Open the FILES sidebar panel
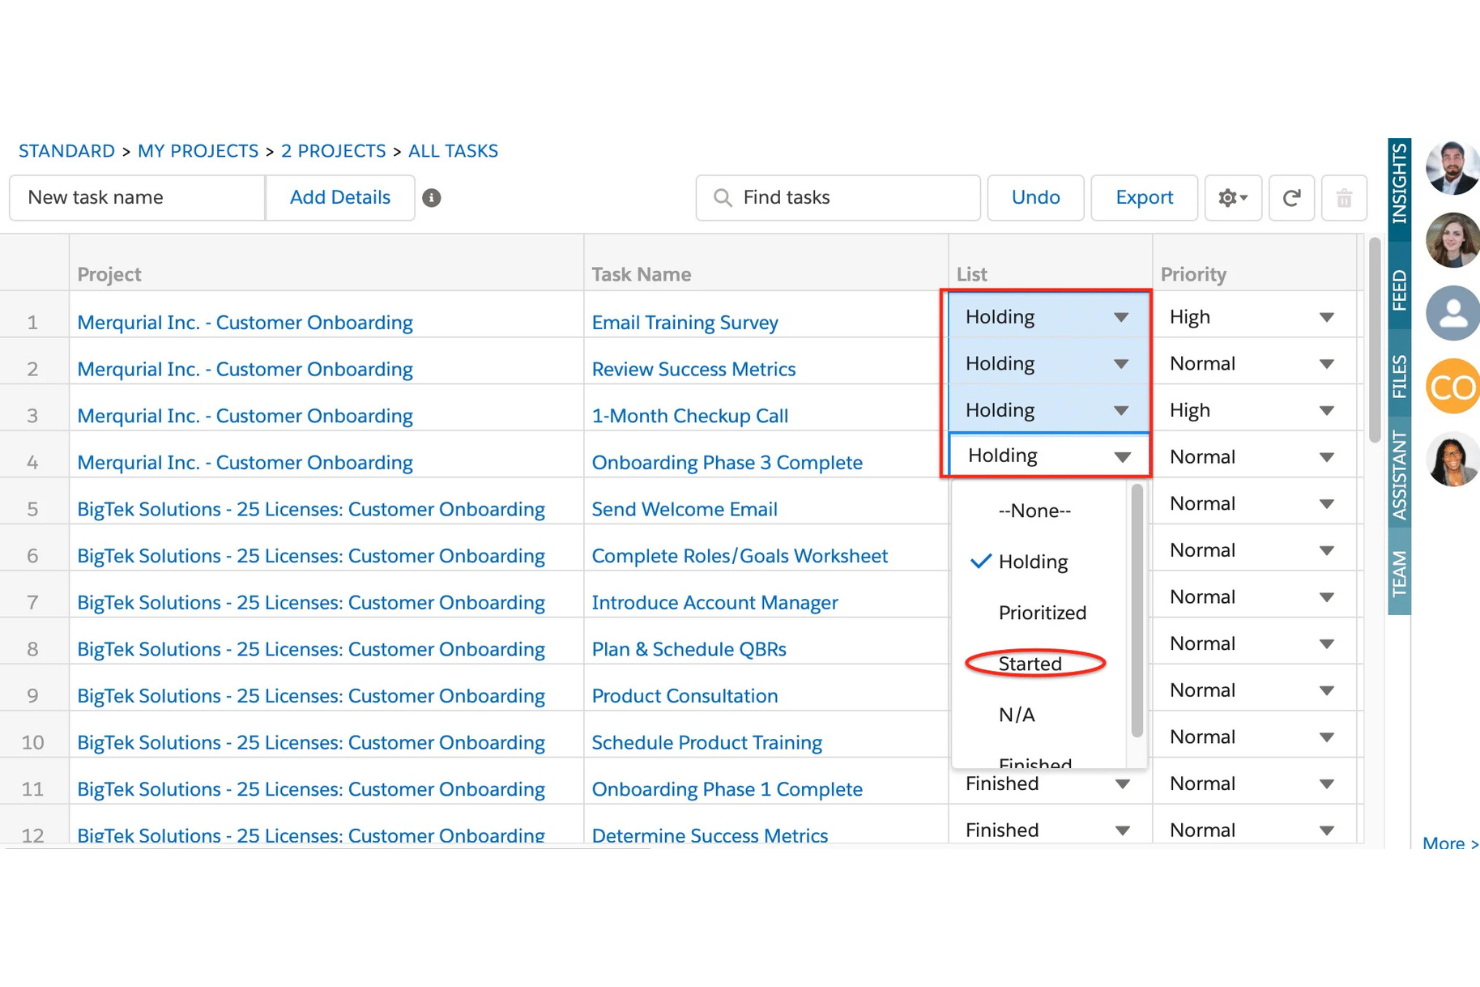Screen dimensions: 1480x987 (1399, 375)
